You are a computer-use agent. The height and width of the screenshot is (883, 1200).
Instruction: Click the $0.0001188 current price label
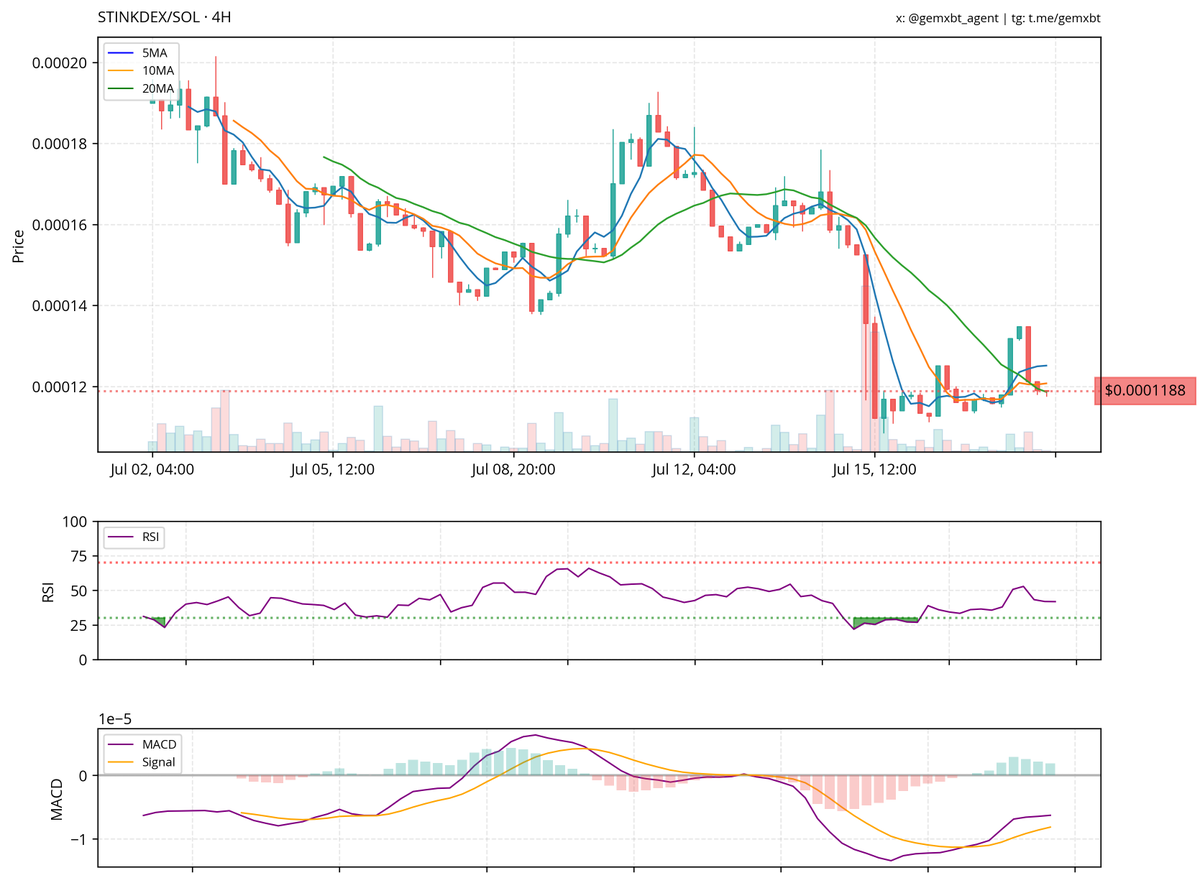[1145, 391]
